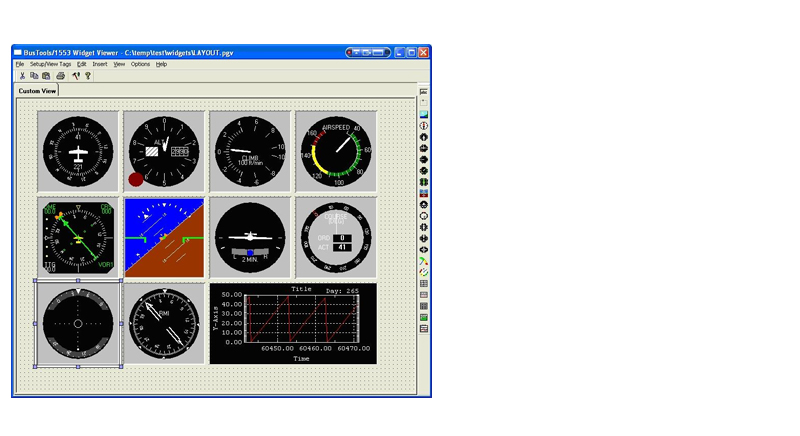This screenshot has width=800, height=436.
Task: Select the colored arc gauge widget tool
Action: tap(423, 261)
